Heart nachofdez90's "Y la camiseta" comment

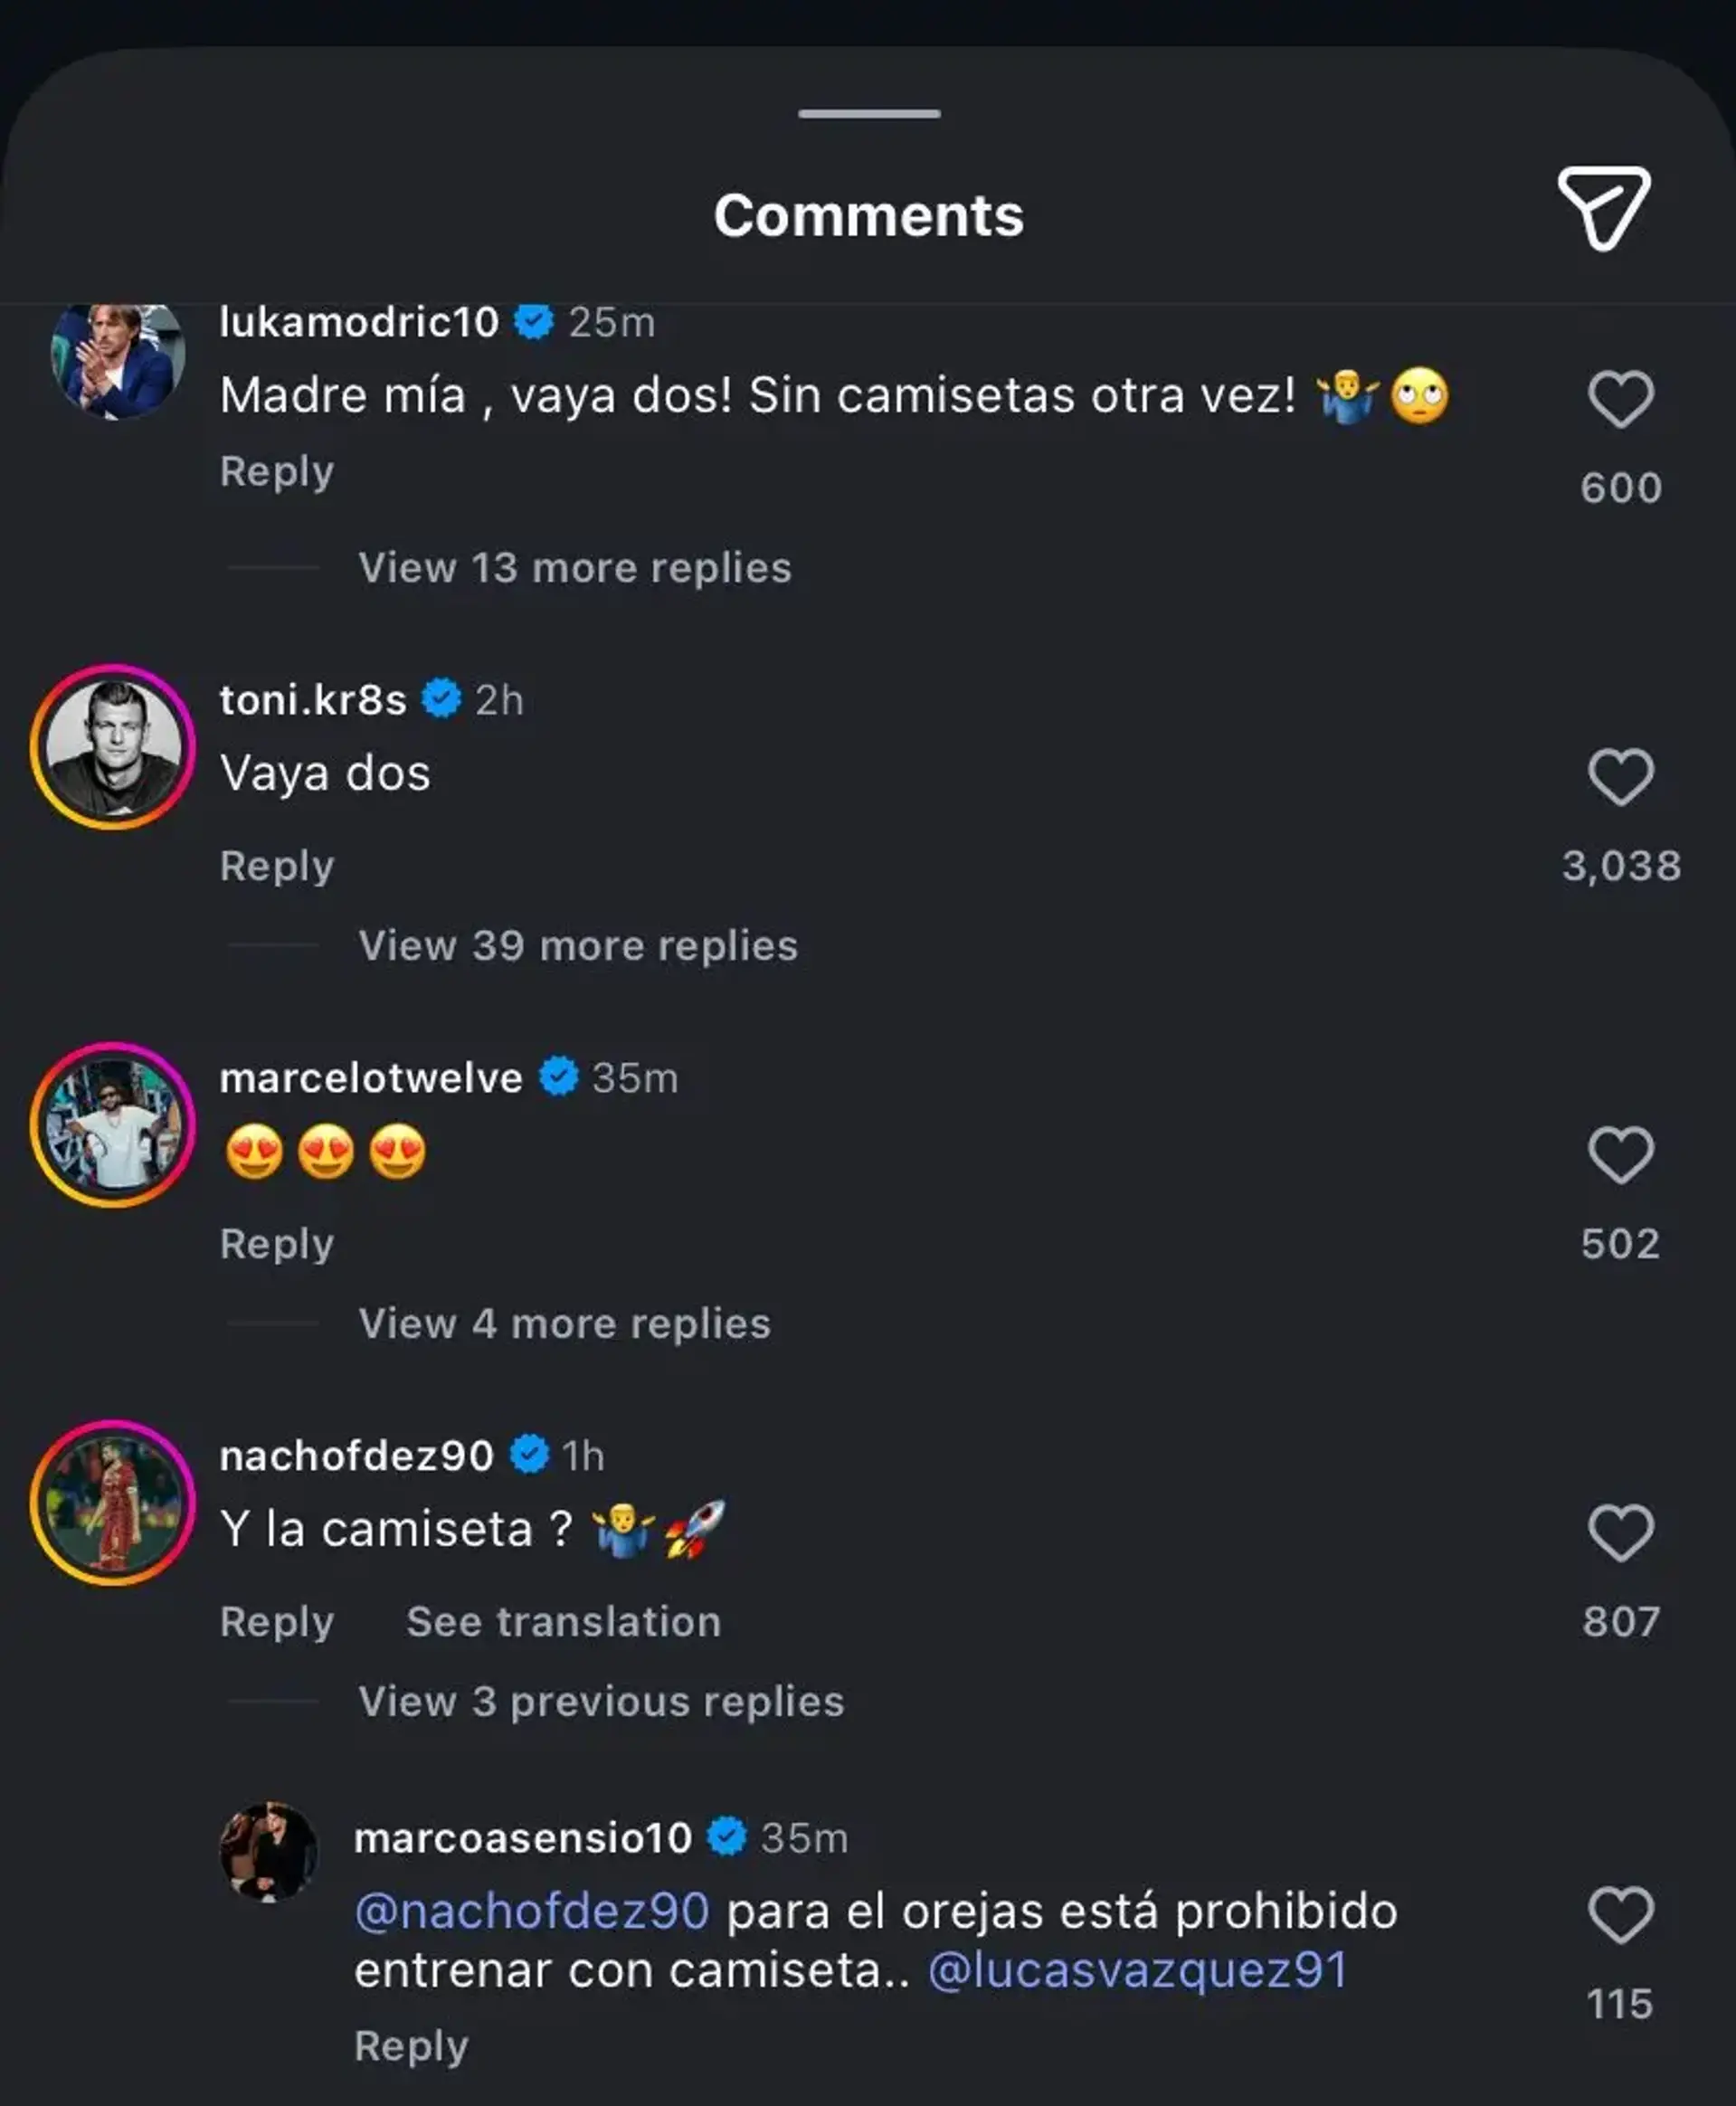(x=1620, y=1533)
